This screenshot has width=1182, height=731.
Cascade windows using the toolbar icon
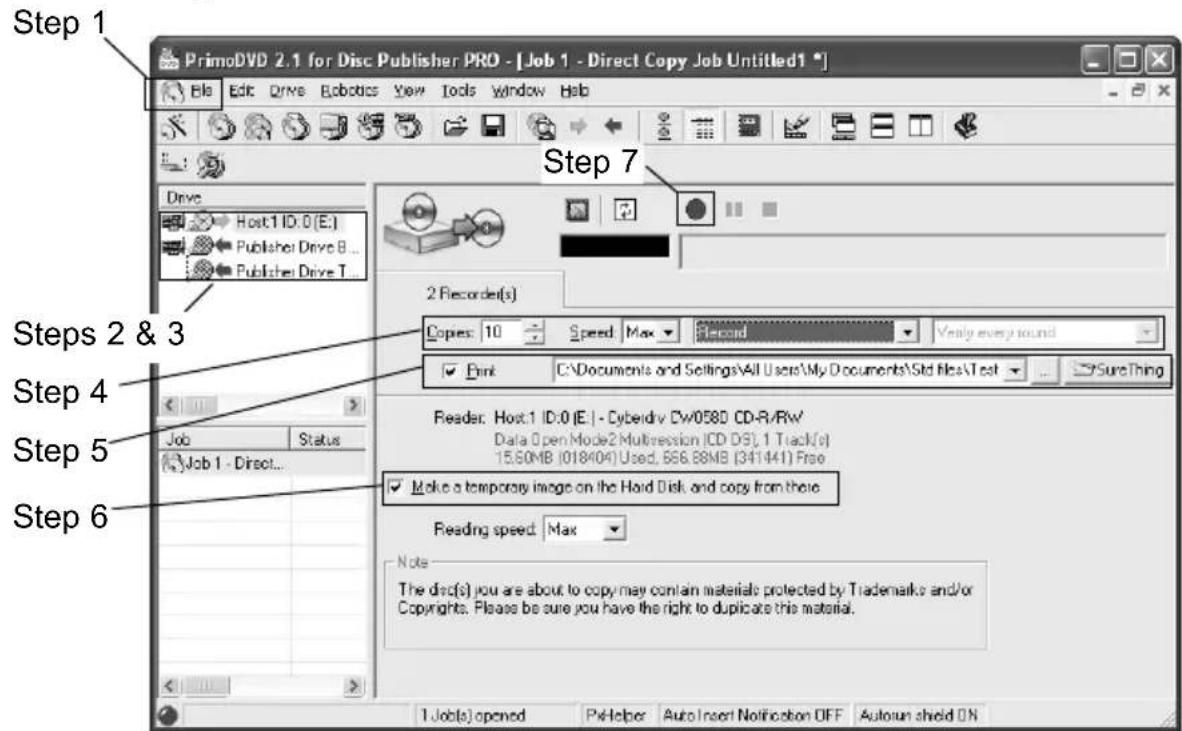843,127
